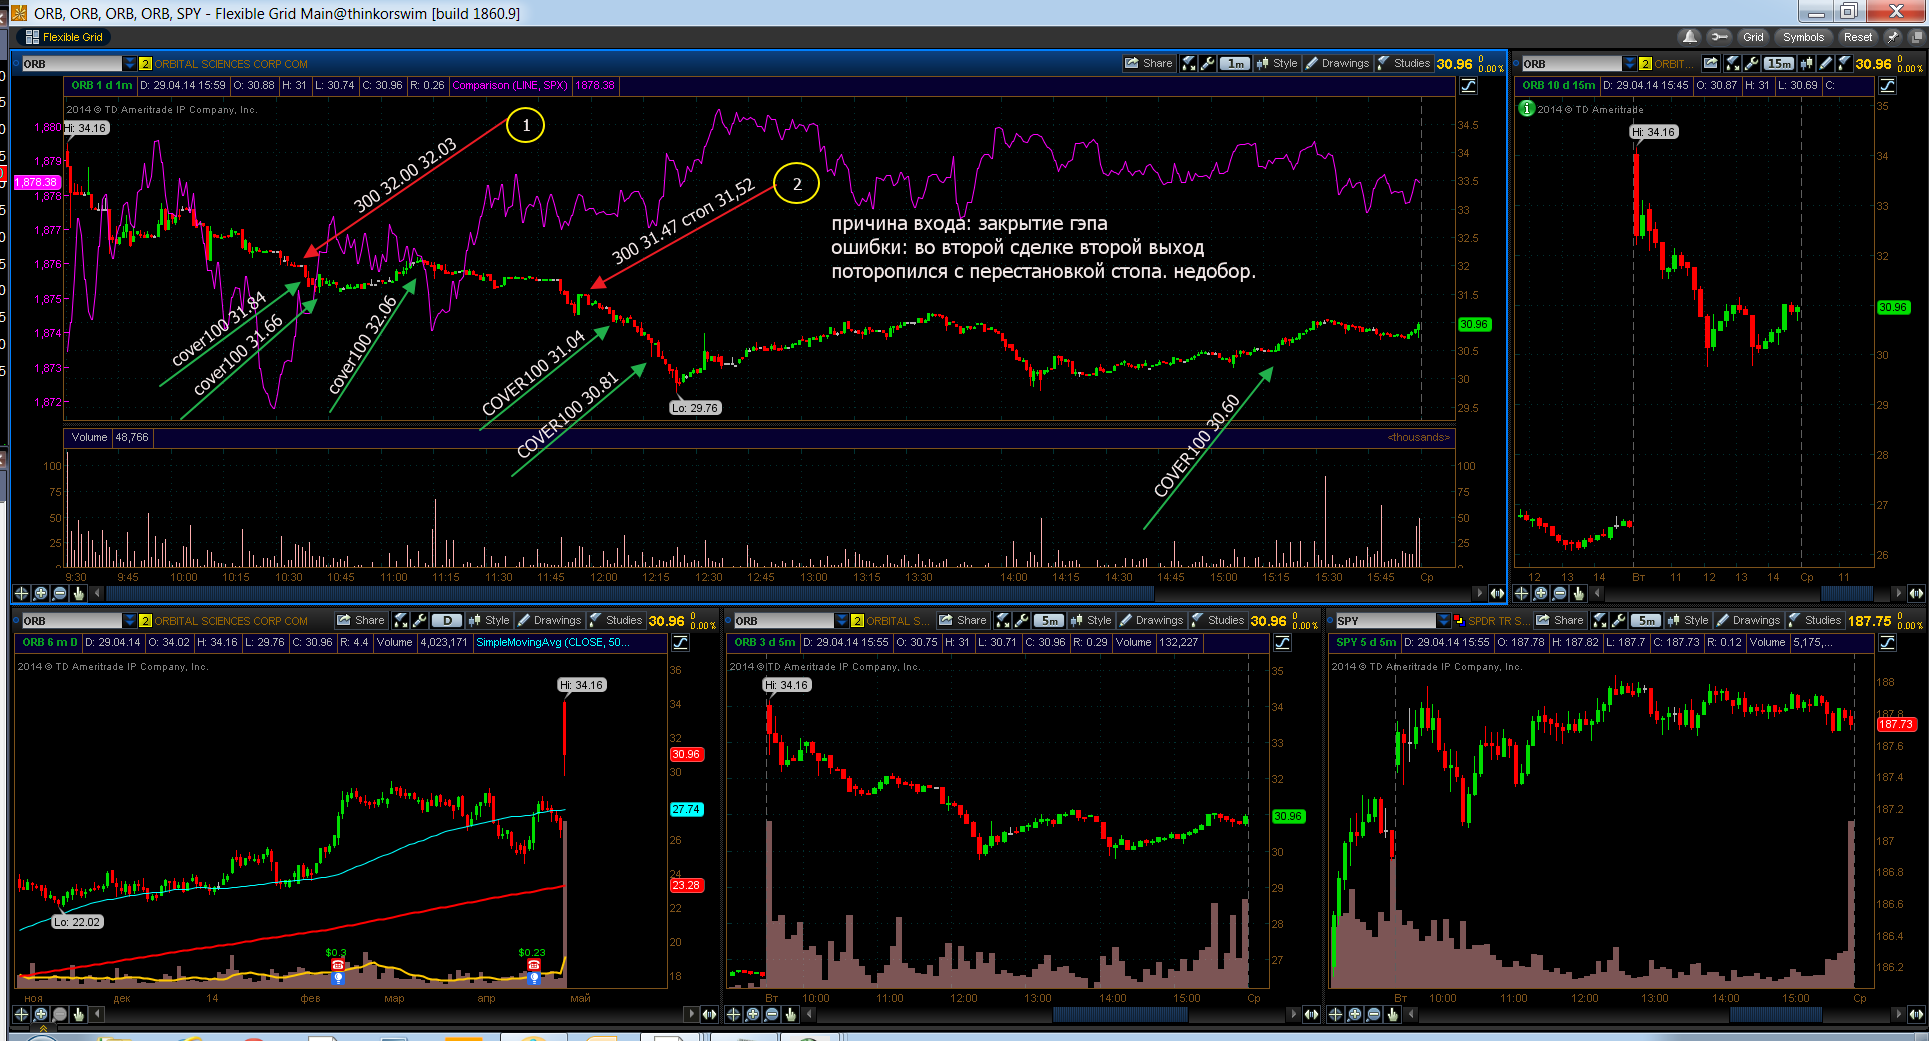Image resolution: width=1929 pixels, height=1041 pixels.
Task: Select the hand pointer tool under 1m chart
Action: tap(78, 593)
